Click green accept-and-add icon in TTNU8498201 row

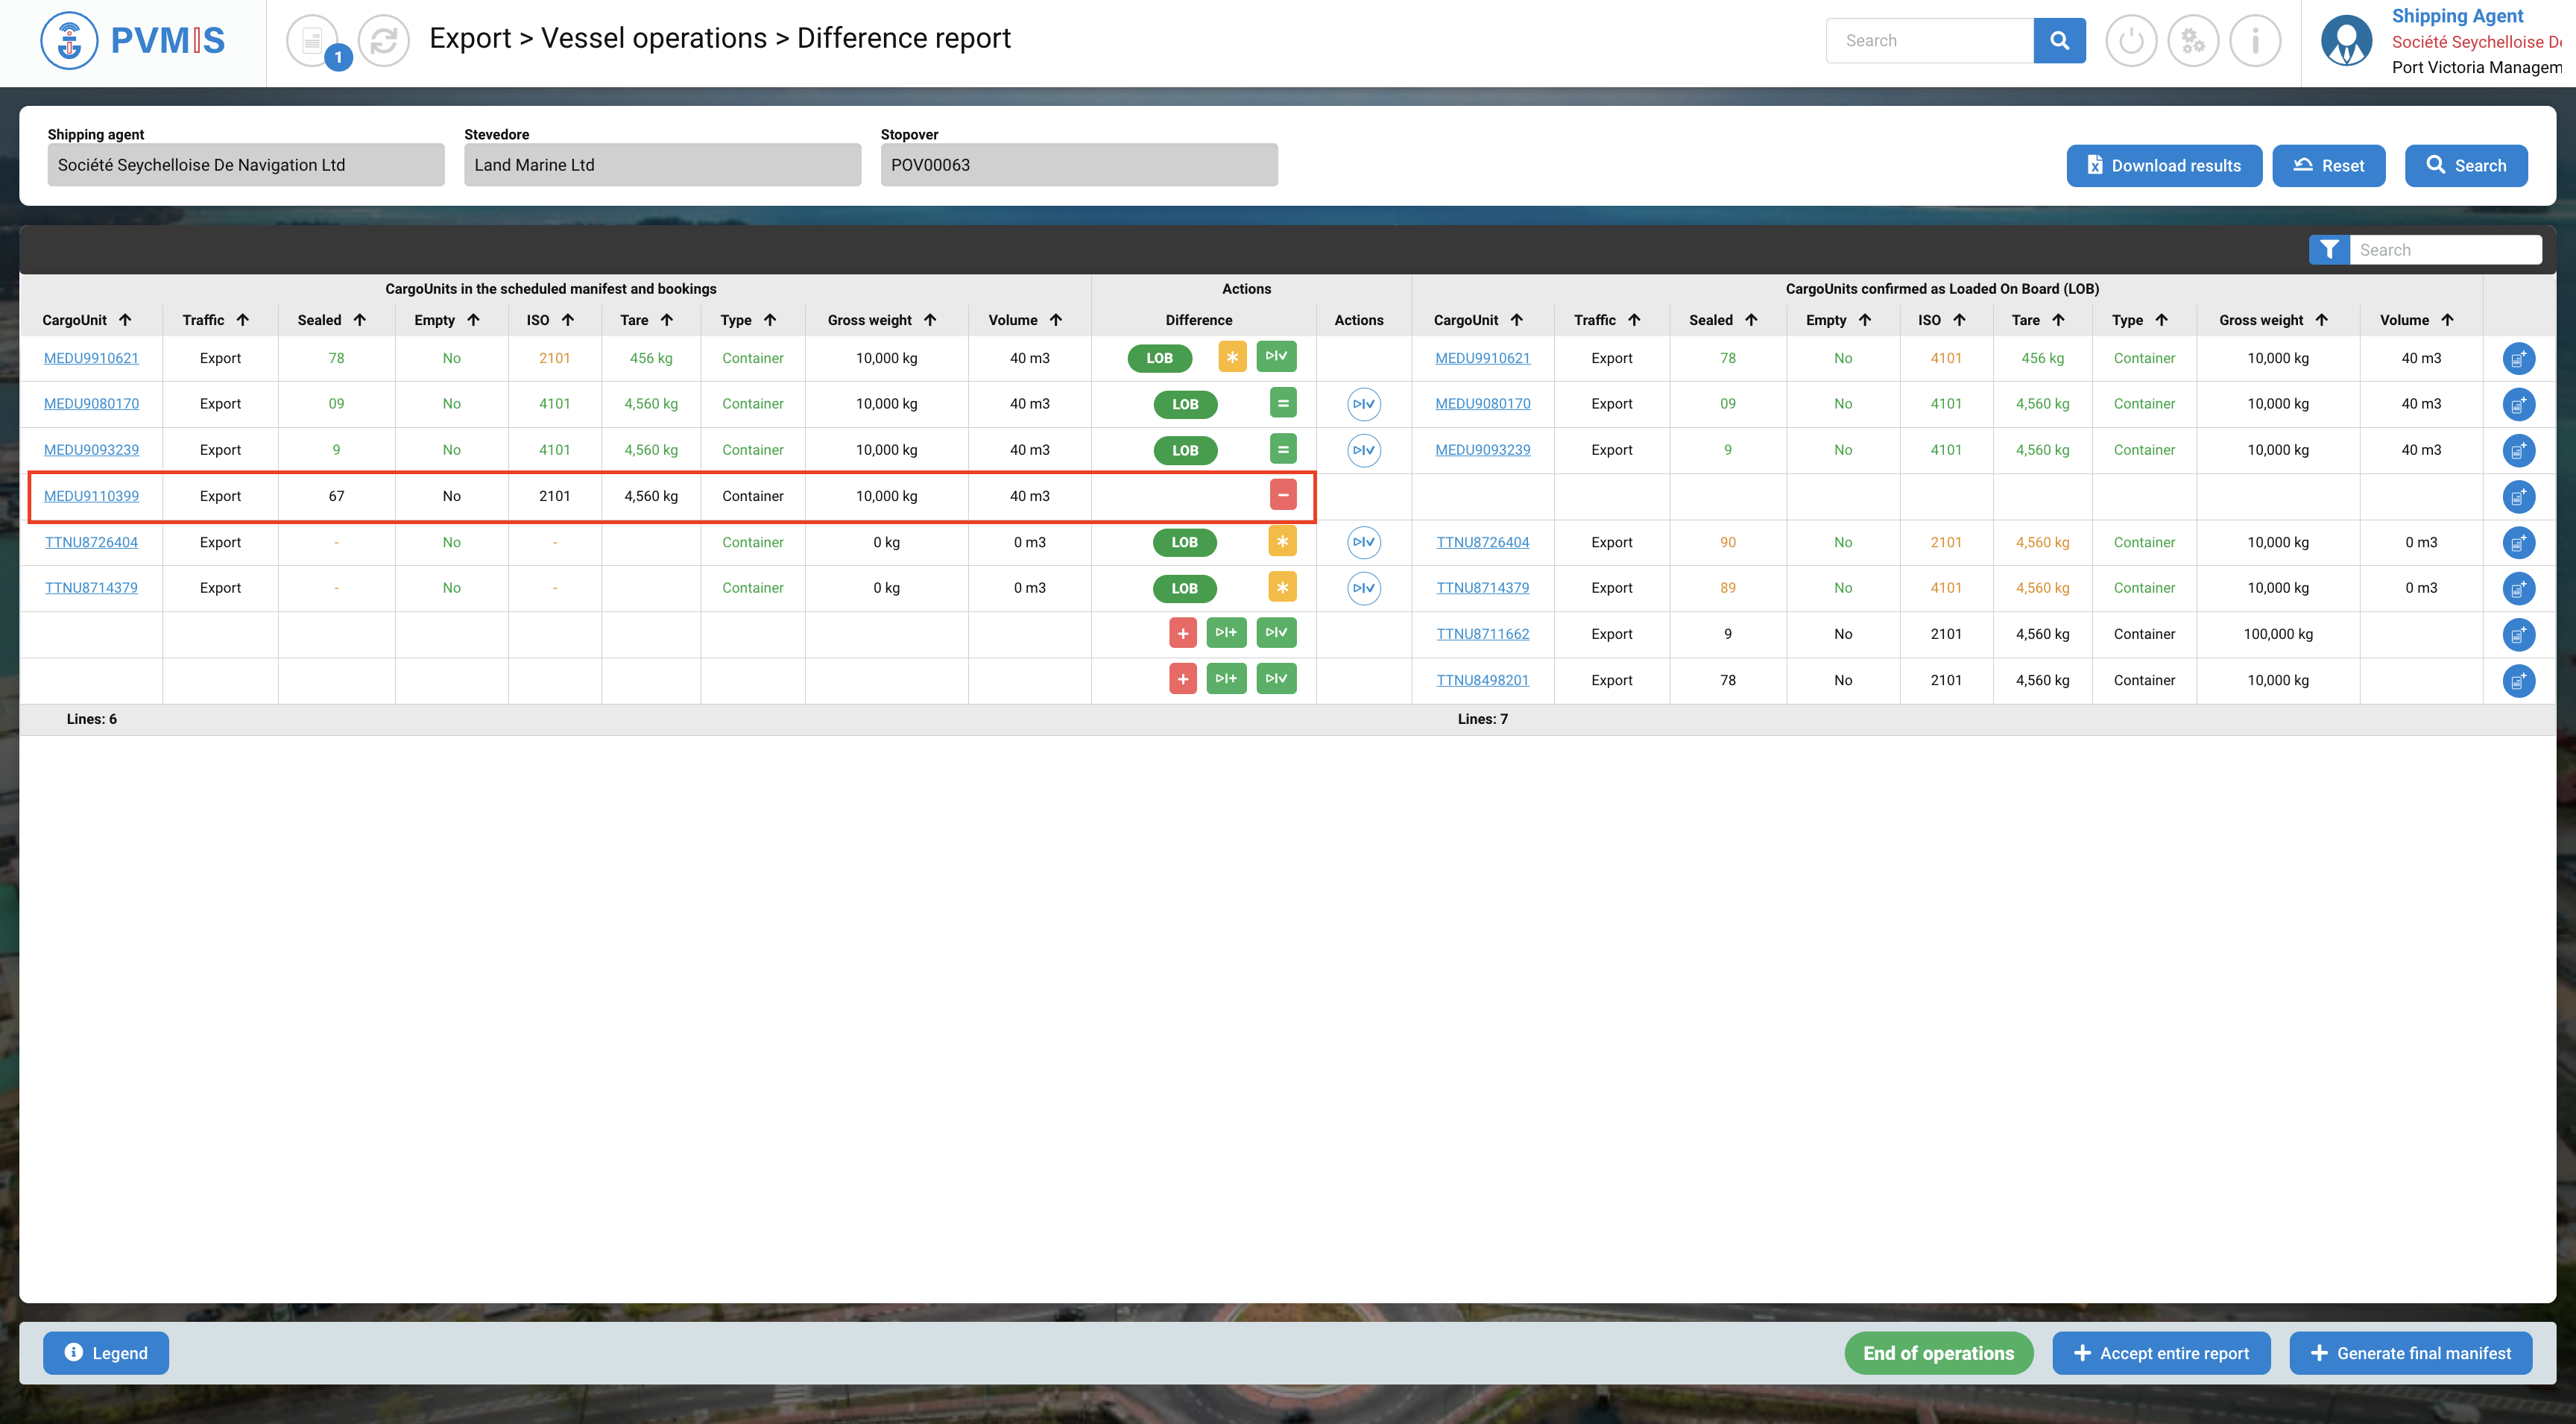pyautogui.click(x=1226, y=679)
